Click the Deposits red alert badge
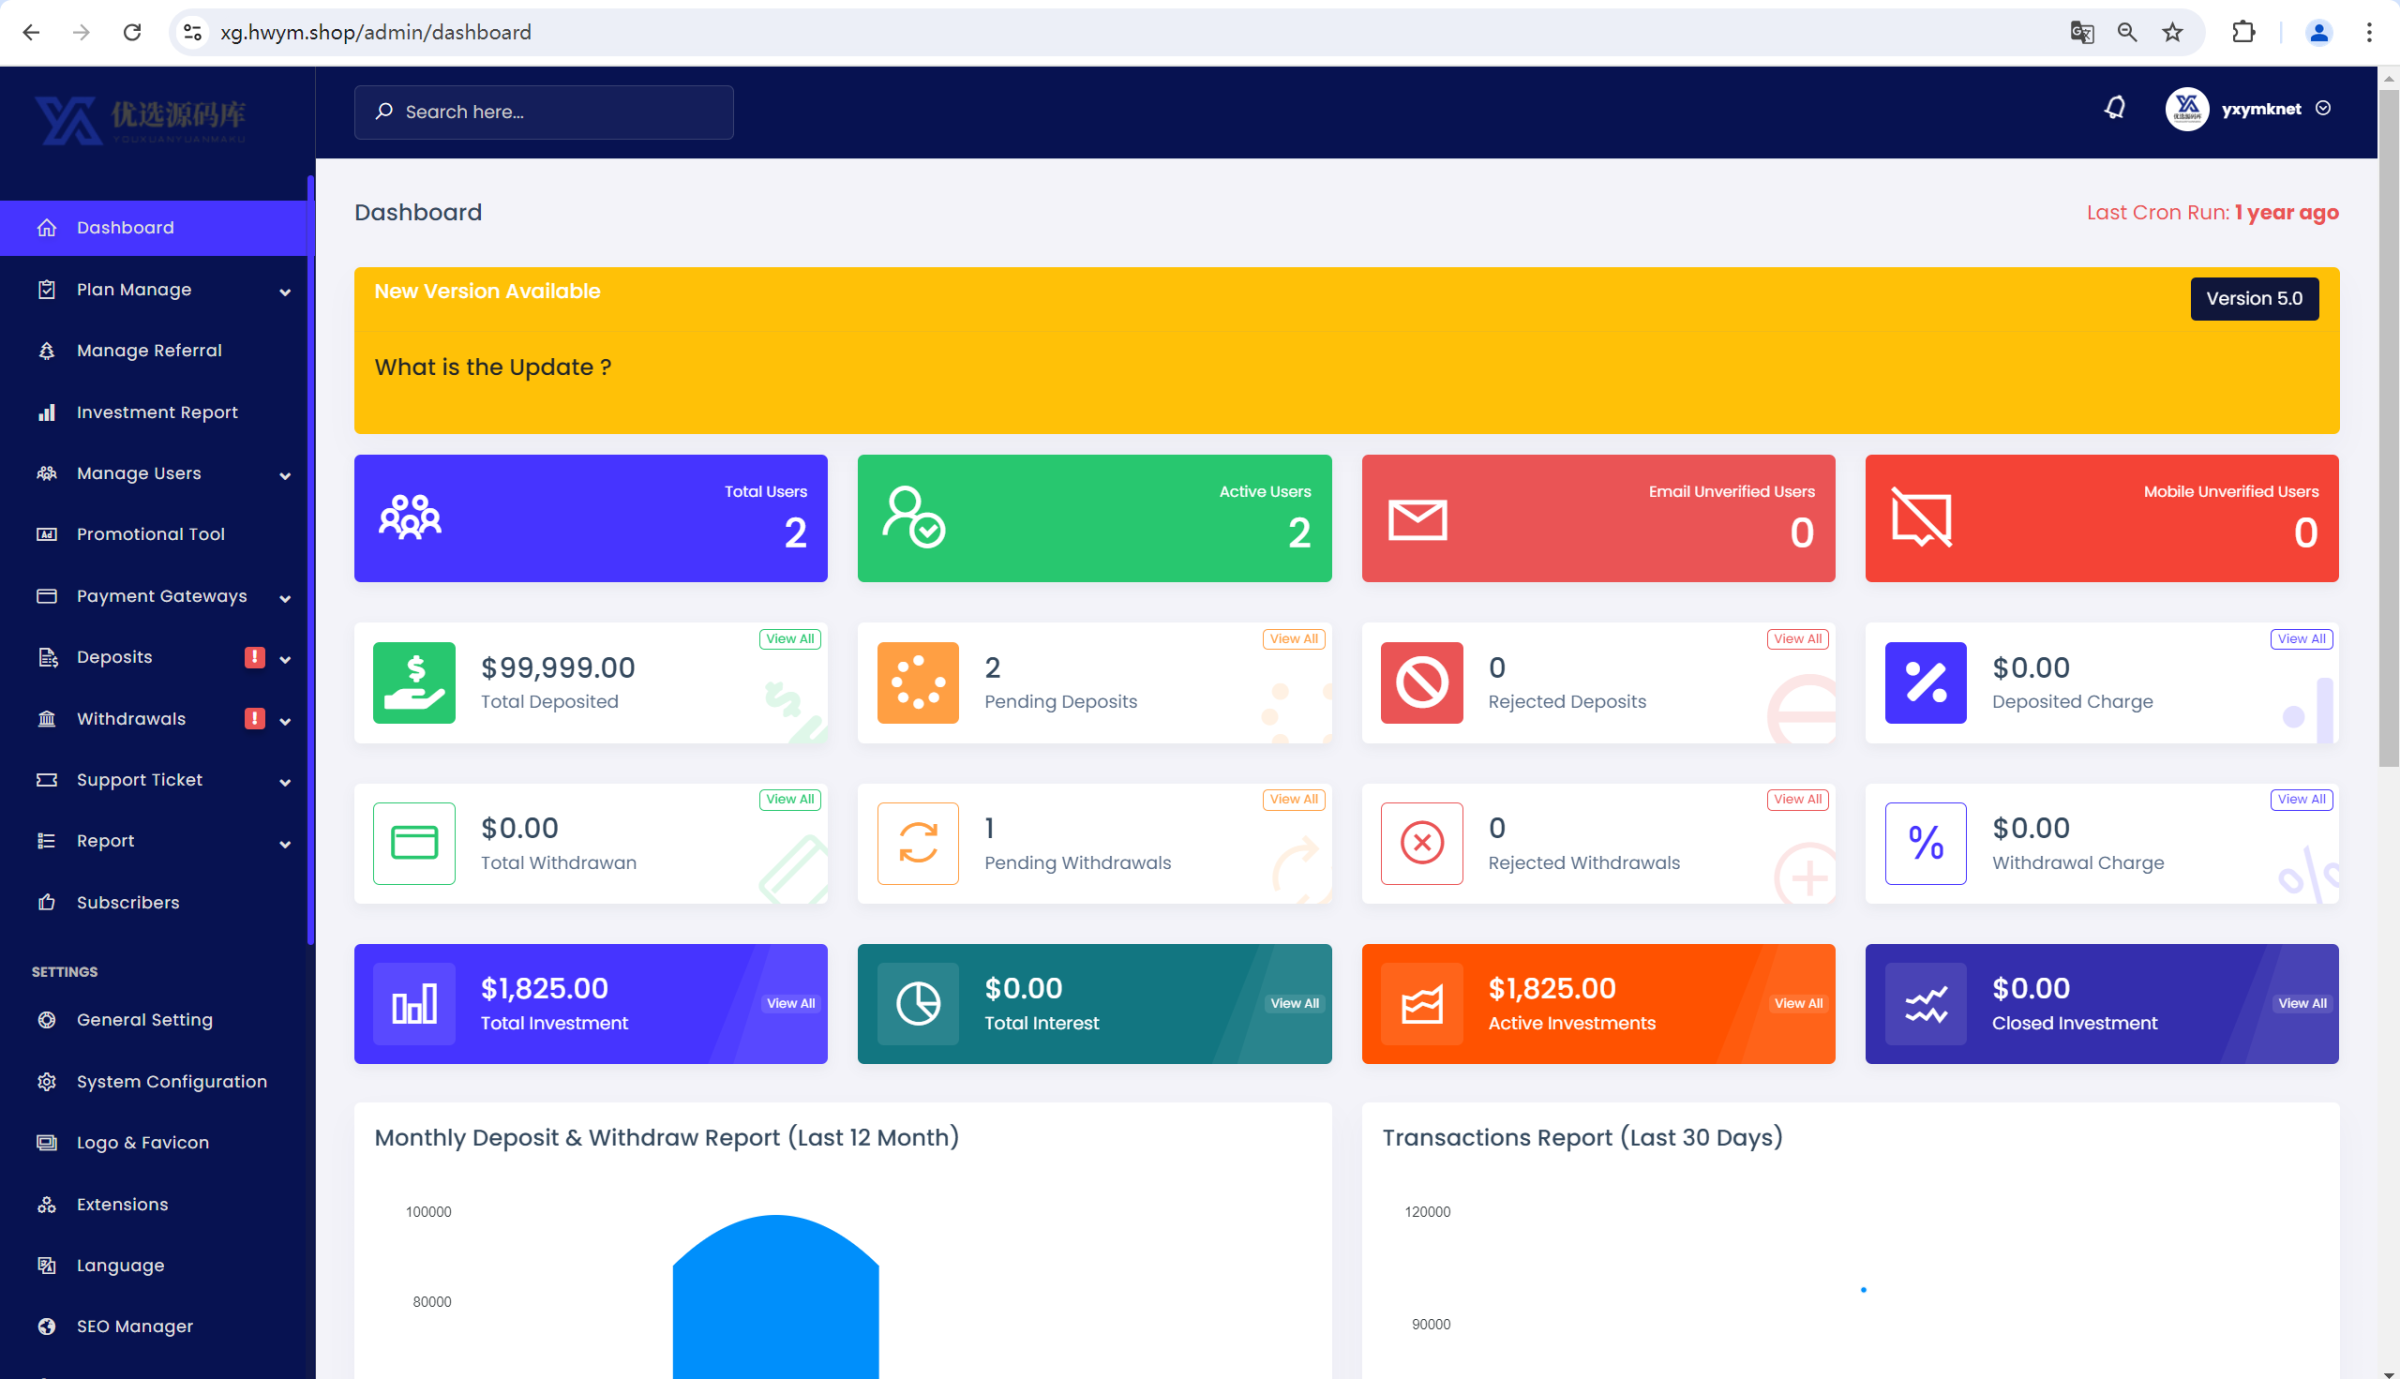The width and height of the screenshot is (2400, 1379). pos(255,657)
